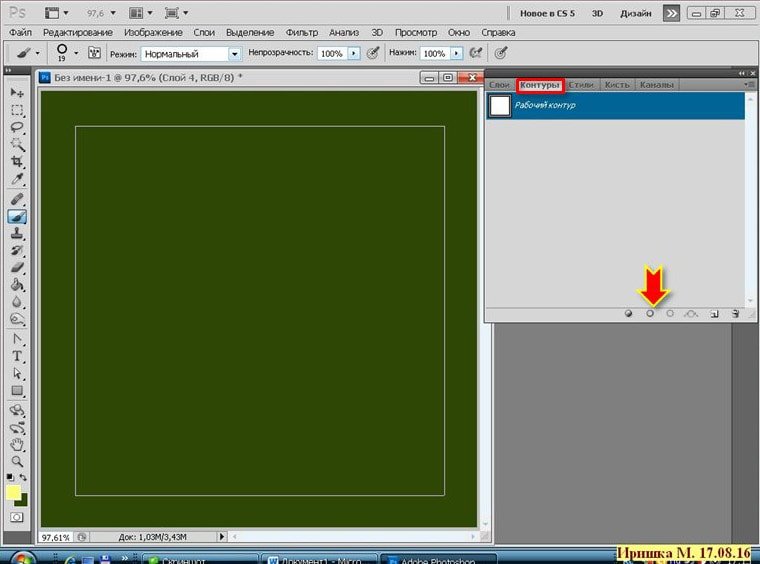Select the Type (T) tool
The height and width of the screenshot is (564, 760).
[17, 356]
